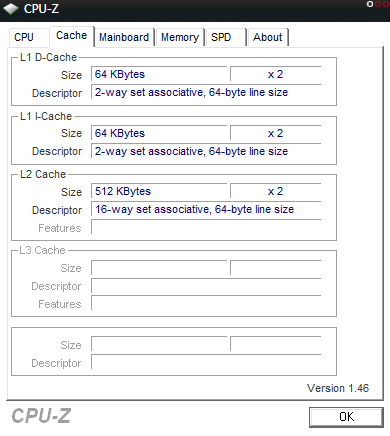Click the CPU-Z title bar diamond icon
Viewport: 390px width, 436px height.
tap(11, 9)
